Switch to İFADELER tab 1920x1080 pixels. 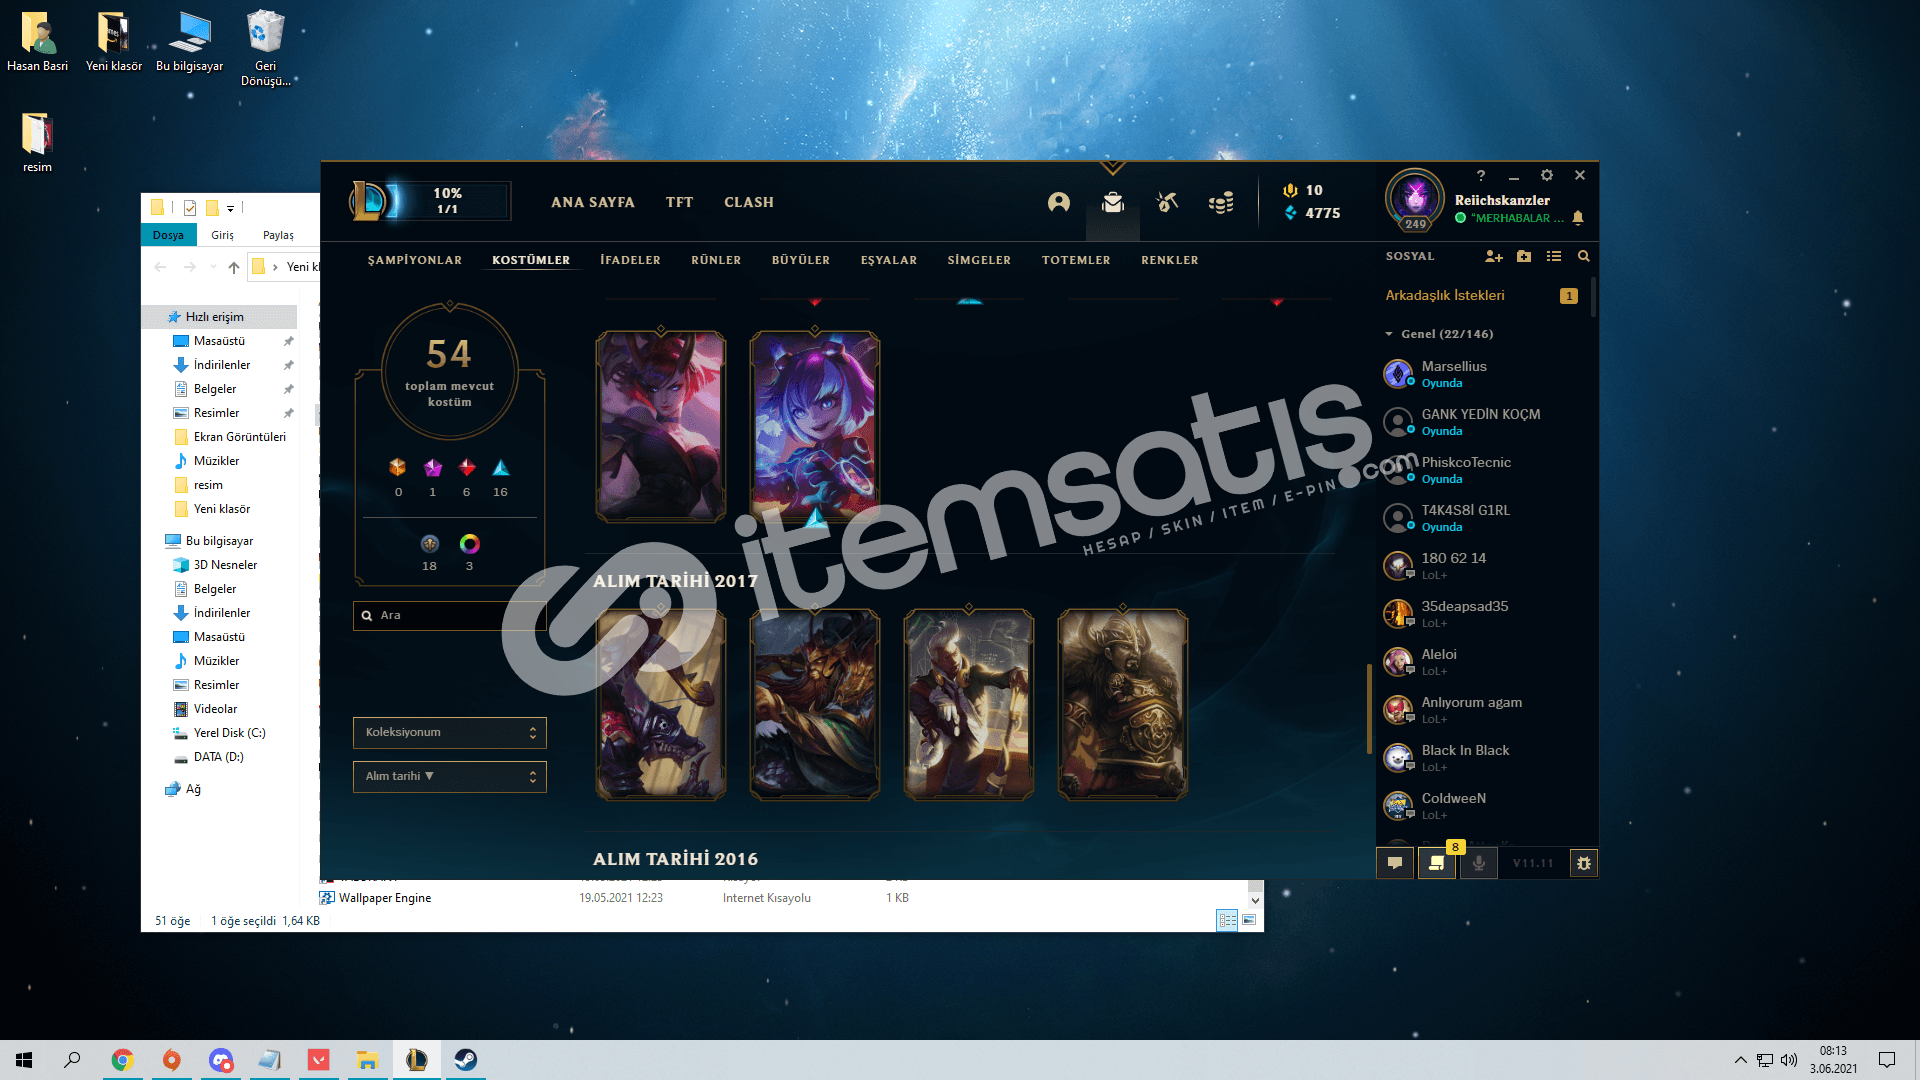coord(630,260)
